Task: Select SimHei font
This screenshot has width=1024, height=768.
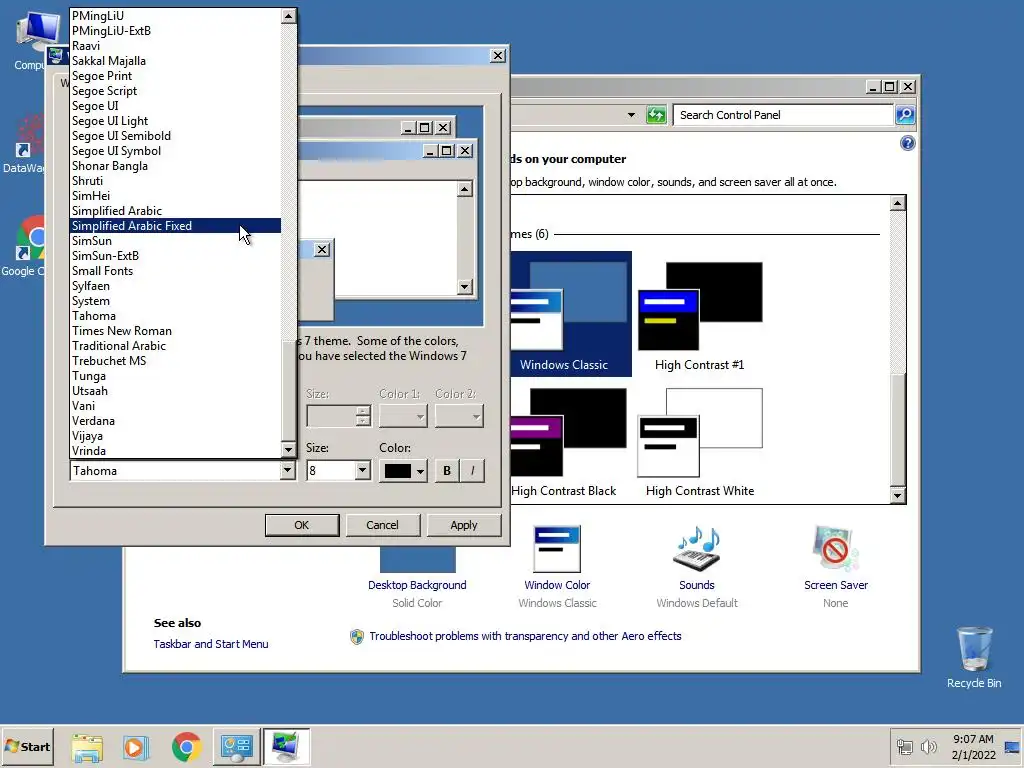Action: pyautogui.click(x=175, y=196)
